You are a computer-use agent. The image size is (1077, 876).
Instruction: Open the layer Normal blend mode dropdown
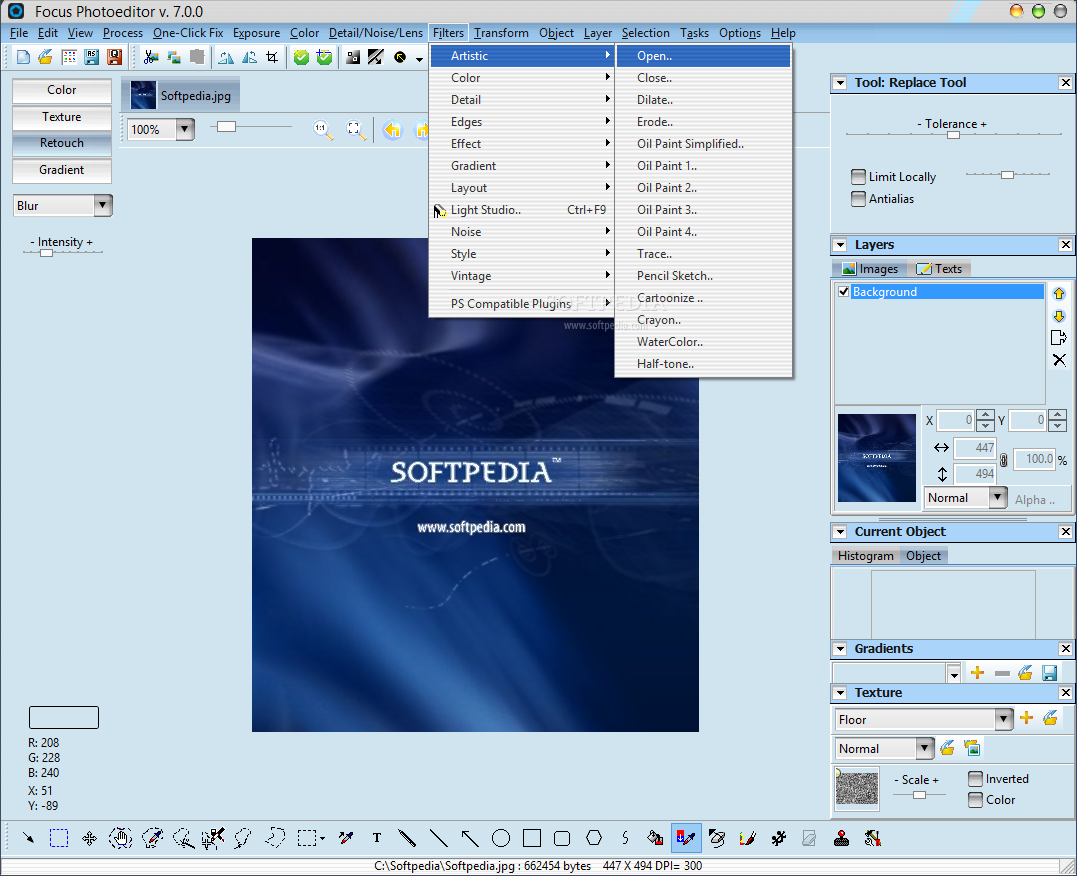[x=998, y=497]
